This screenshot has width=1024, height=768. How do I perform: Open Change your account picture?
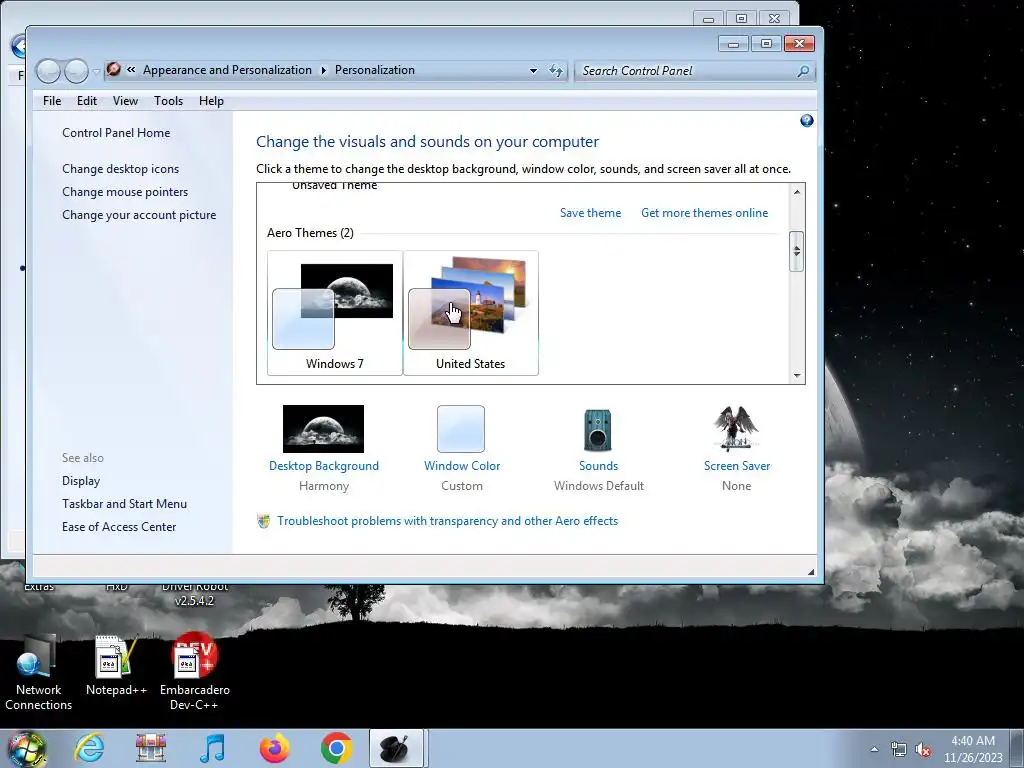click(139, 215)
